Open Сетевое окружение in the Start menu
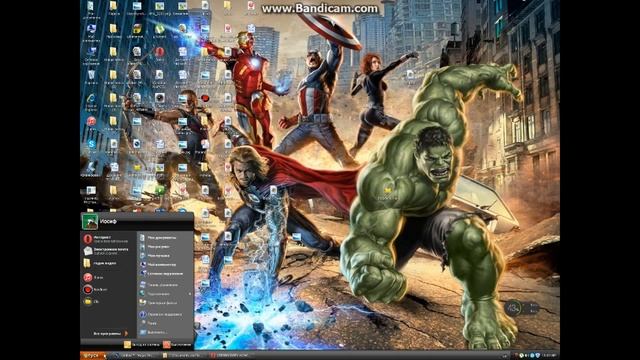Screen dimensions: 640x360 (163, 273)
